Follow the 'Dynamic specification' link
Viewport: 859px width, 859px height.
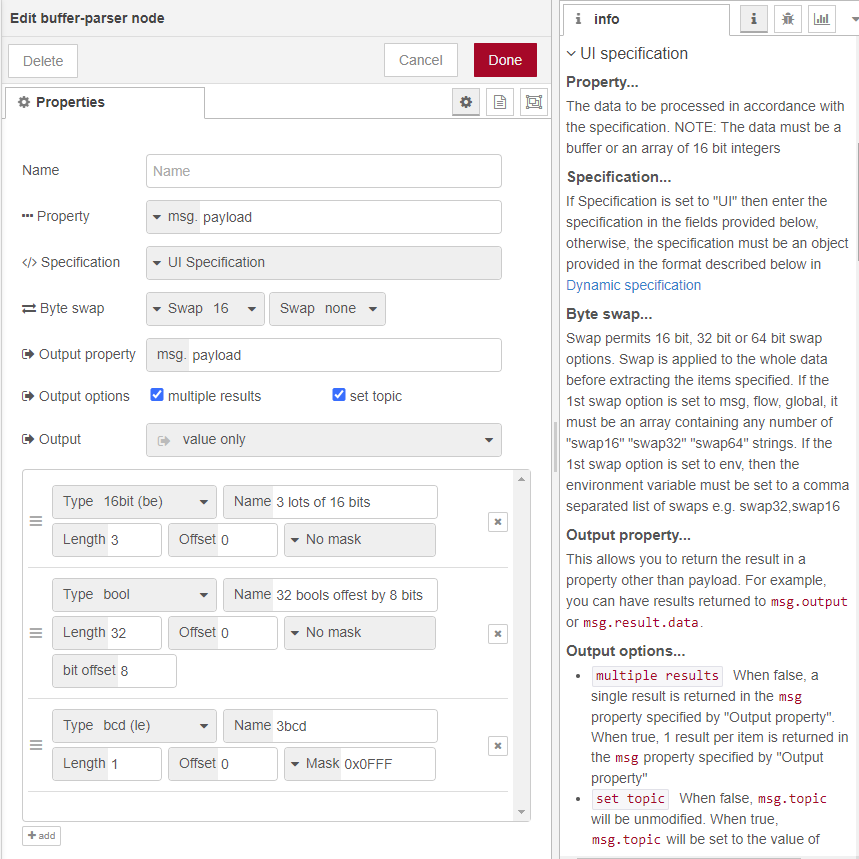(x=633, y=285)
